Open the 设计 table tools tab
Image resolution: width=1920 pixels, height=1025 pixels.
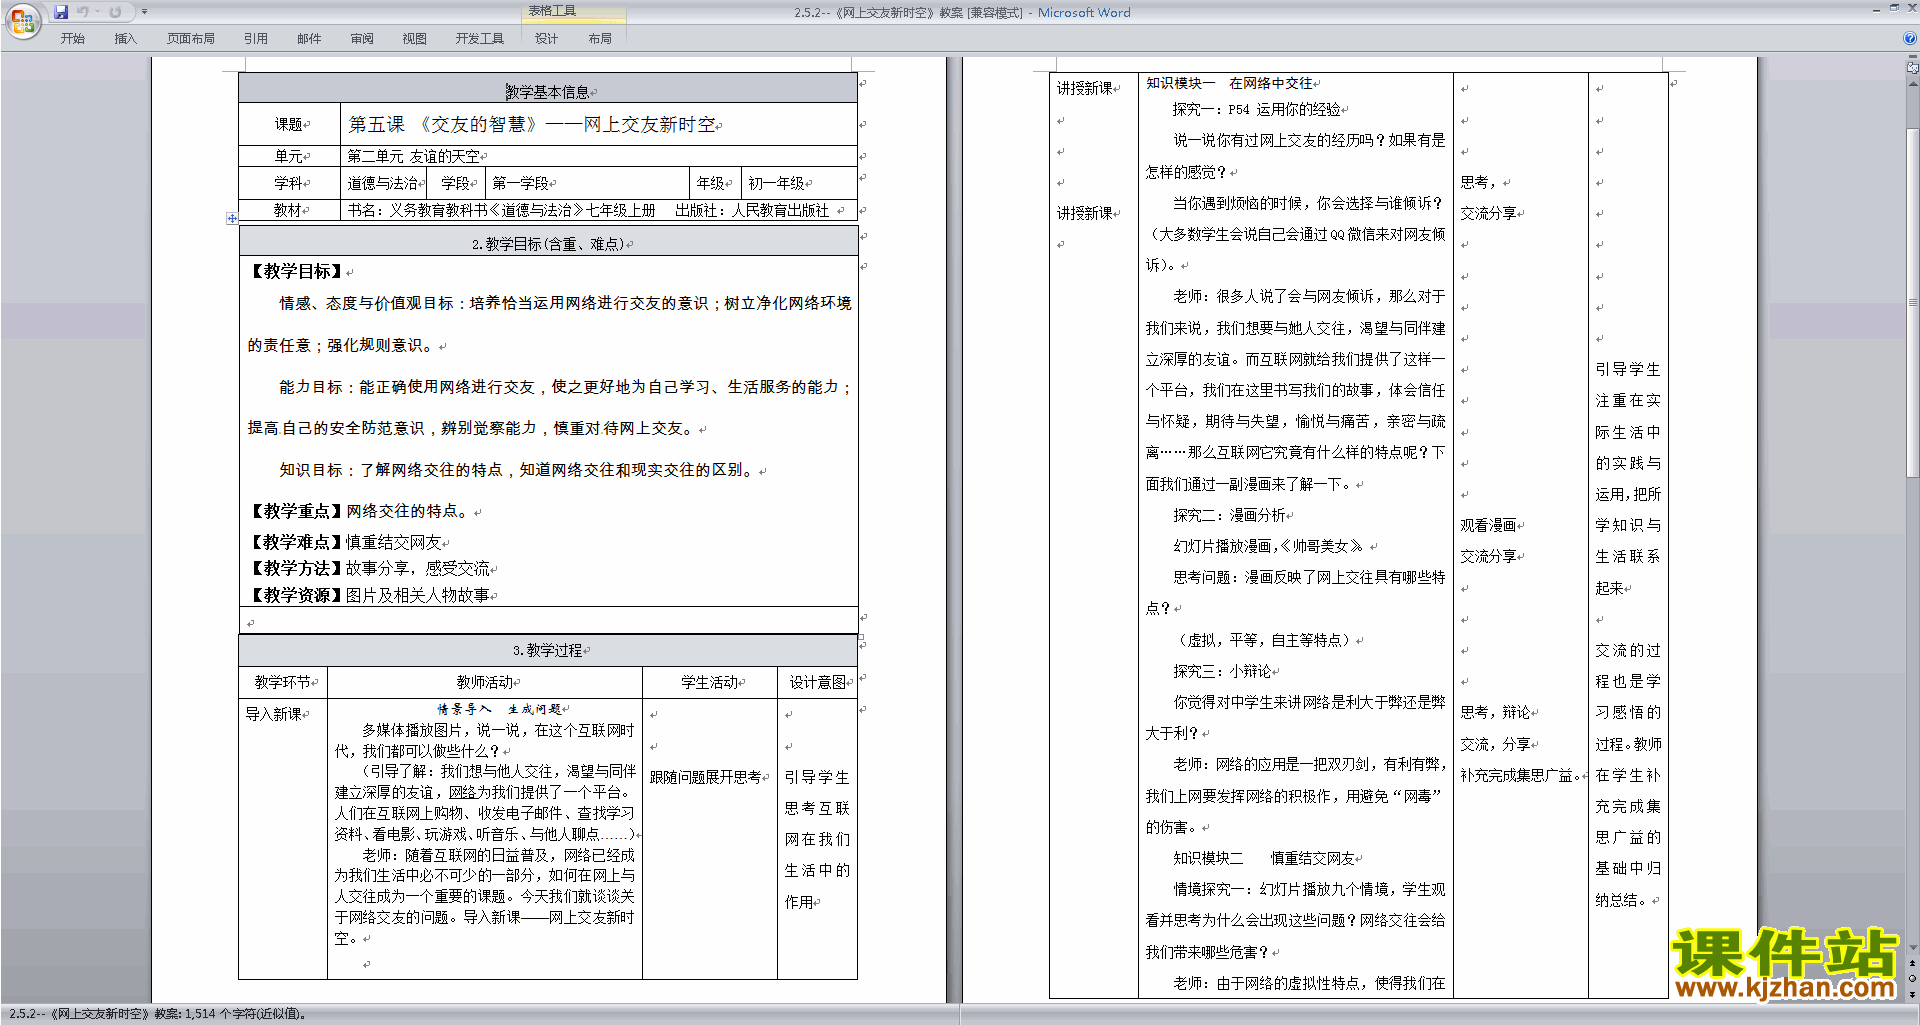pyautogui.click(x=546, y=39)
